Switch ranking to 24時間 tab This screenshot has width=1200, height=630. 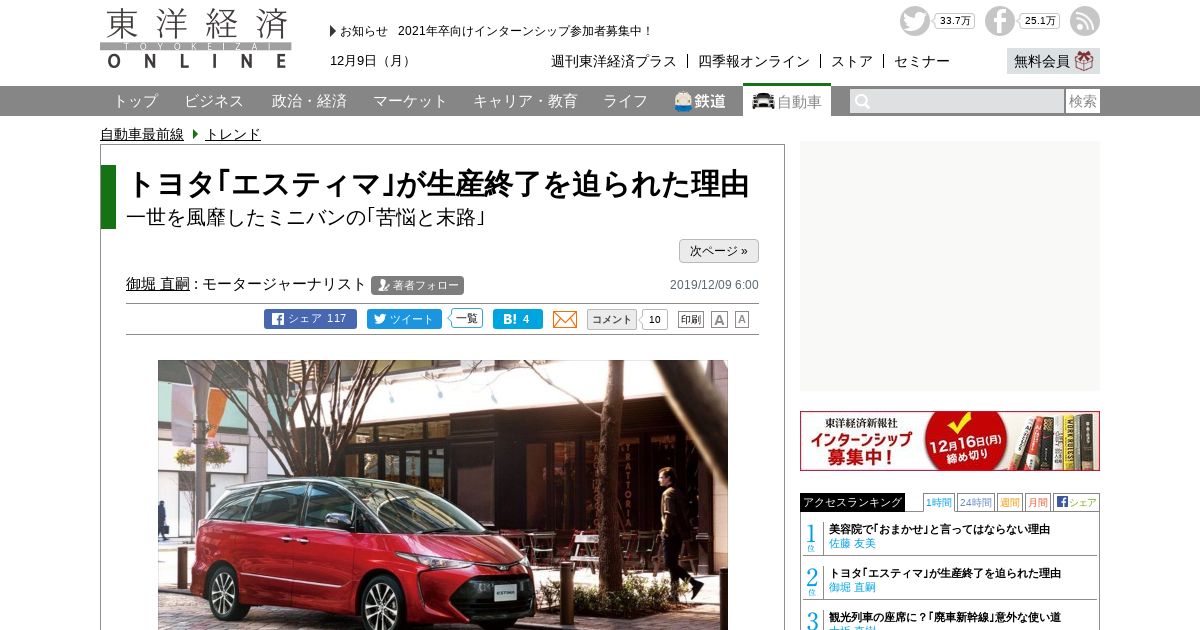pyautogui.click(x=975, y=502)
